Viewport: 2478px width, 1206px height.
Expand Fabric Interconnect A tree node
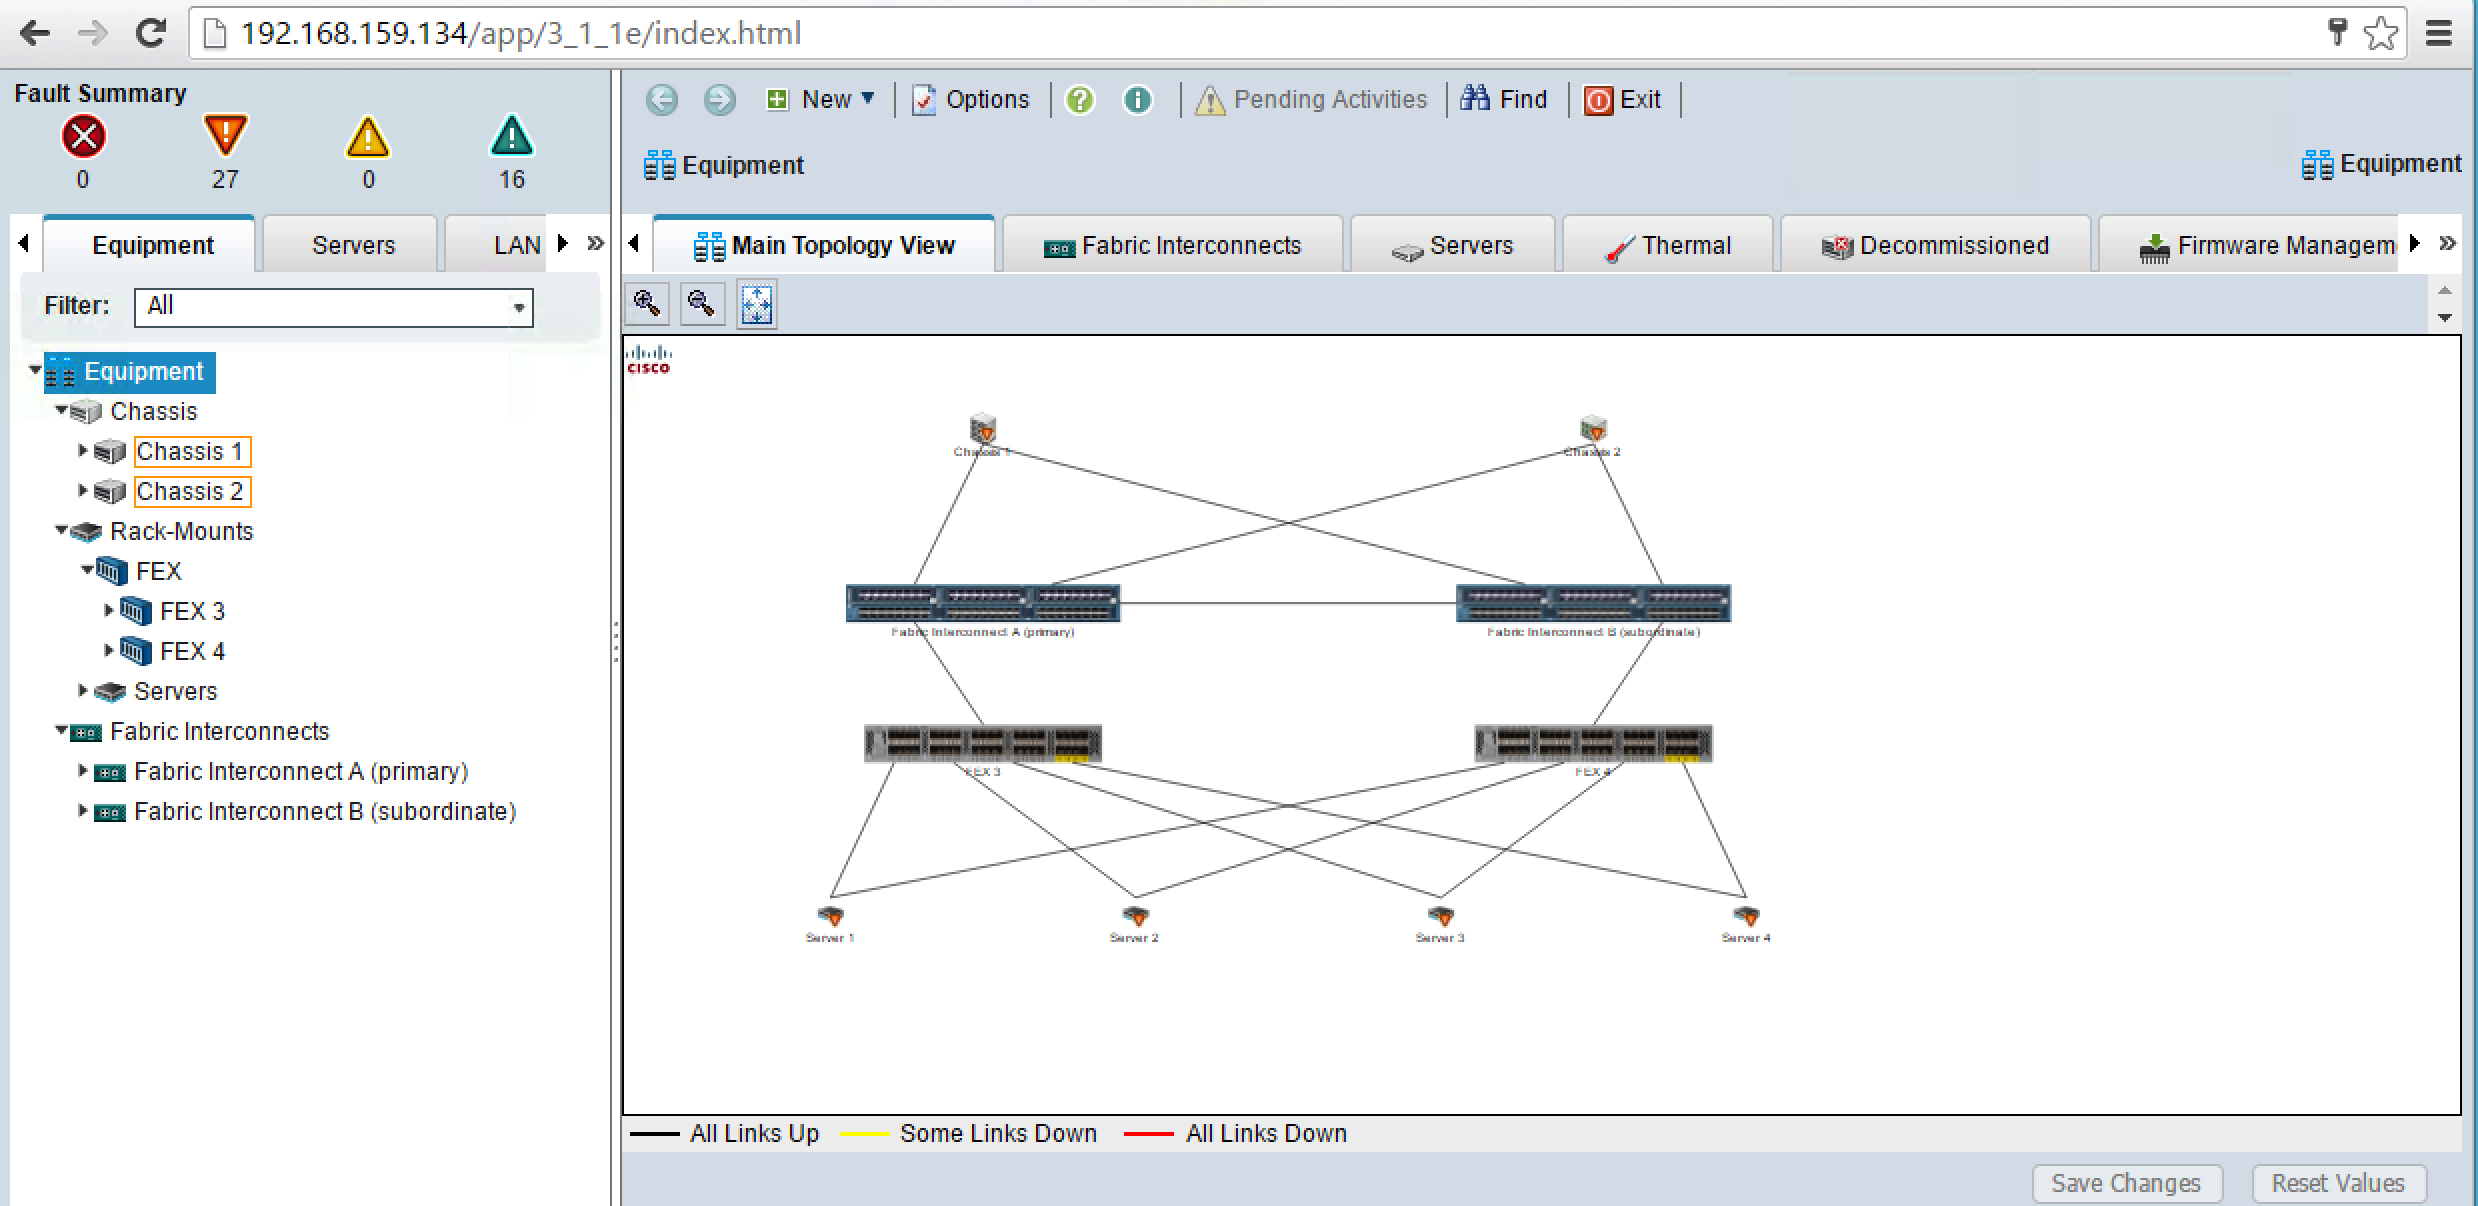[x=83, y=770]
